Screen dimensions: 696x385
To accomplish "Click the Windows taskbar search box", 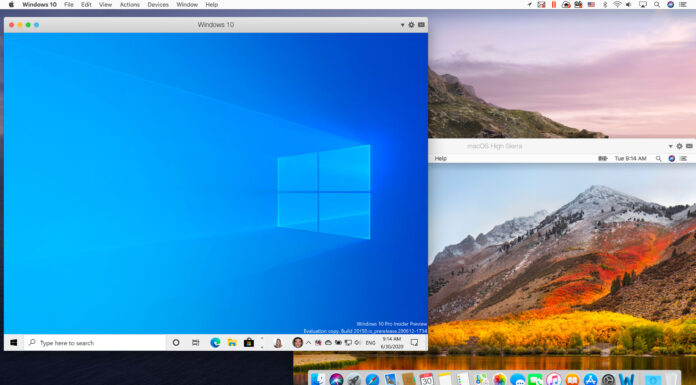I will [x=94, y=343].
